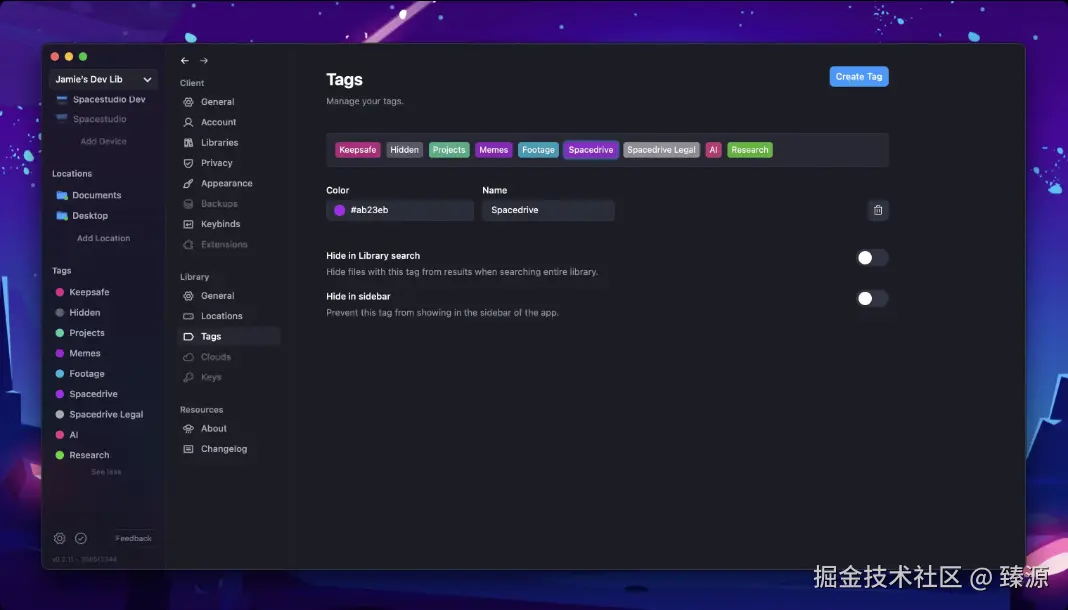Image resolution: width=1068 pixels, height=610 pixels.
Task: Open Spacedrive Legal tag in sidebar
Action: click(99, 415)
